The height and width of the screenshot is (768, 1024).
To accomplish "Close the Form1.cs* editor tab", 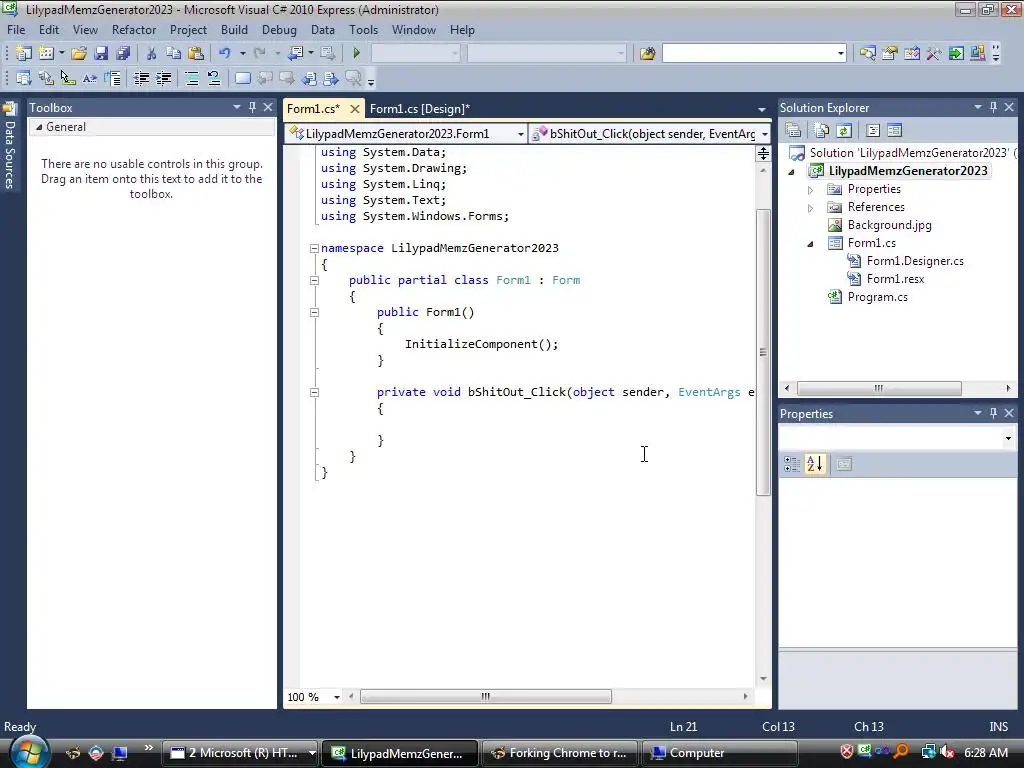I will (355, 109).
